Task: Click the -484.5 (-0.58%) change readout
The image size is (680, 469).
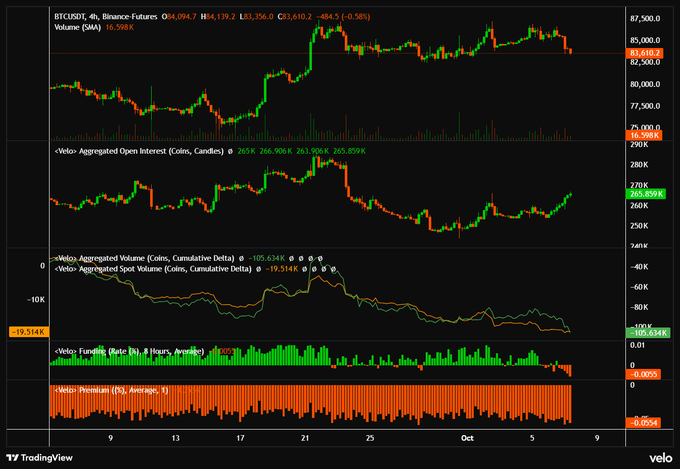Action: (x=343, y=17)
